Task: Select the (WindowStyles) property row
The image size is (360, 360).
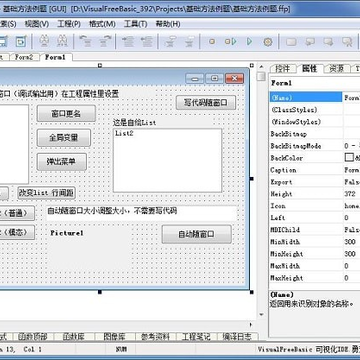Action: coord(315,122)
